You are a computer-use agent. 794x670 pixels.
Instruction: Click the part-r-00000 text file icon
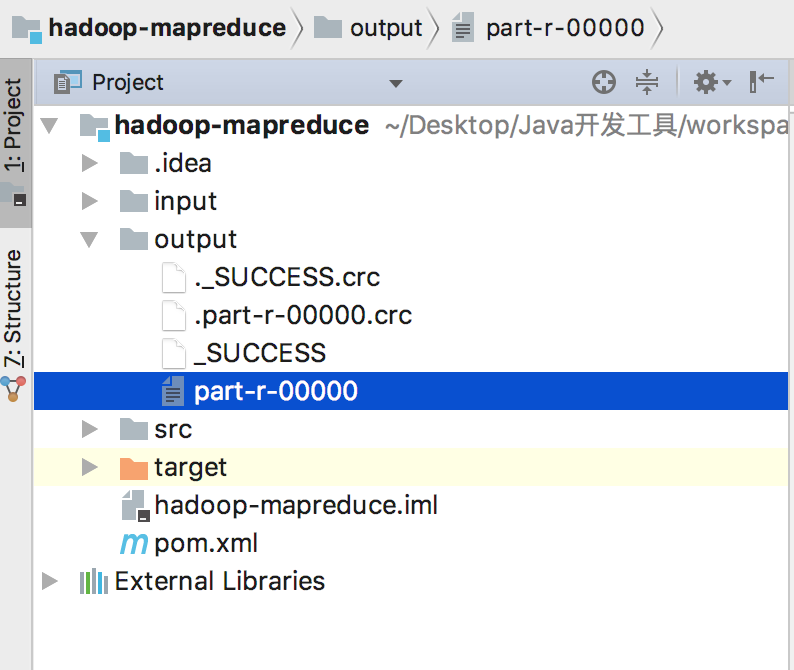tap(173, 391)
